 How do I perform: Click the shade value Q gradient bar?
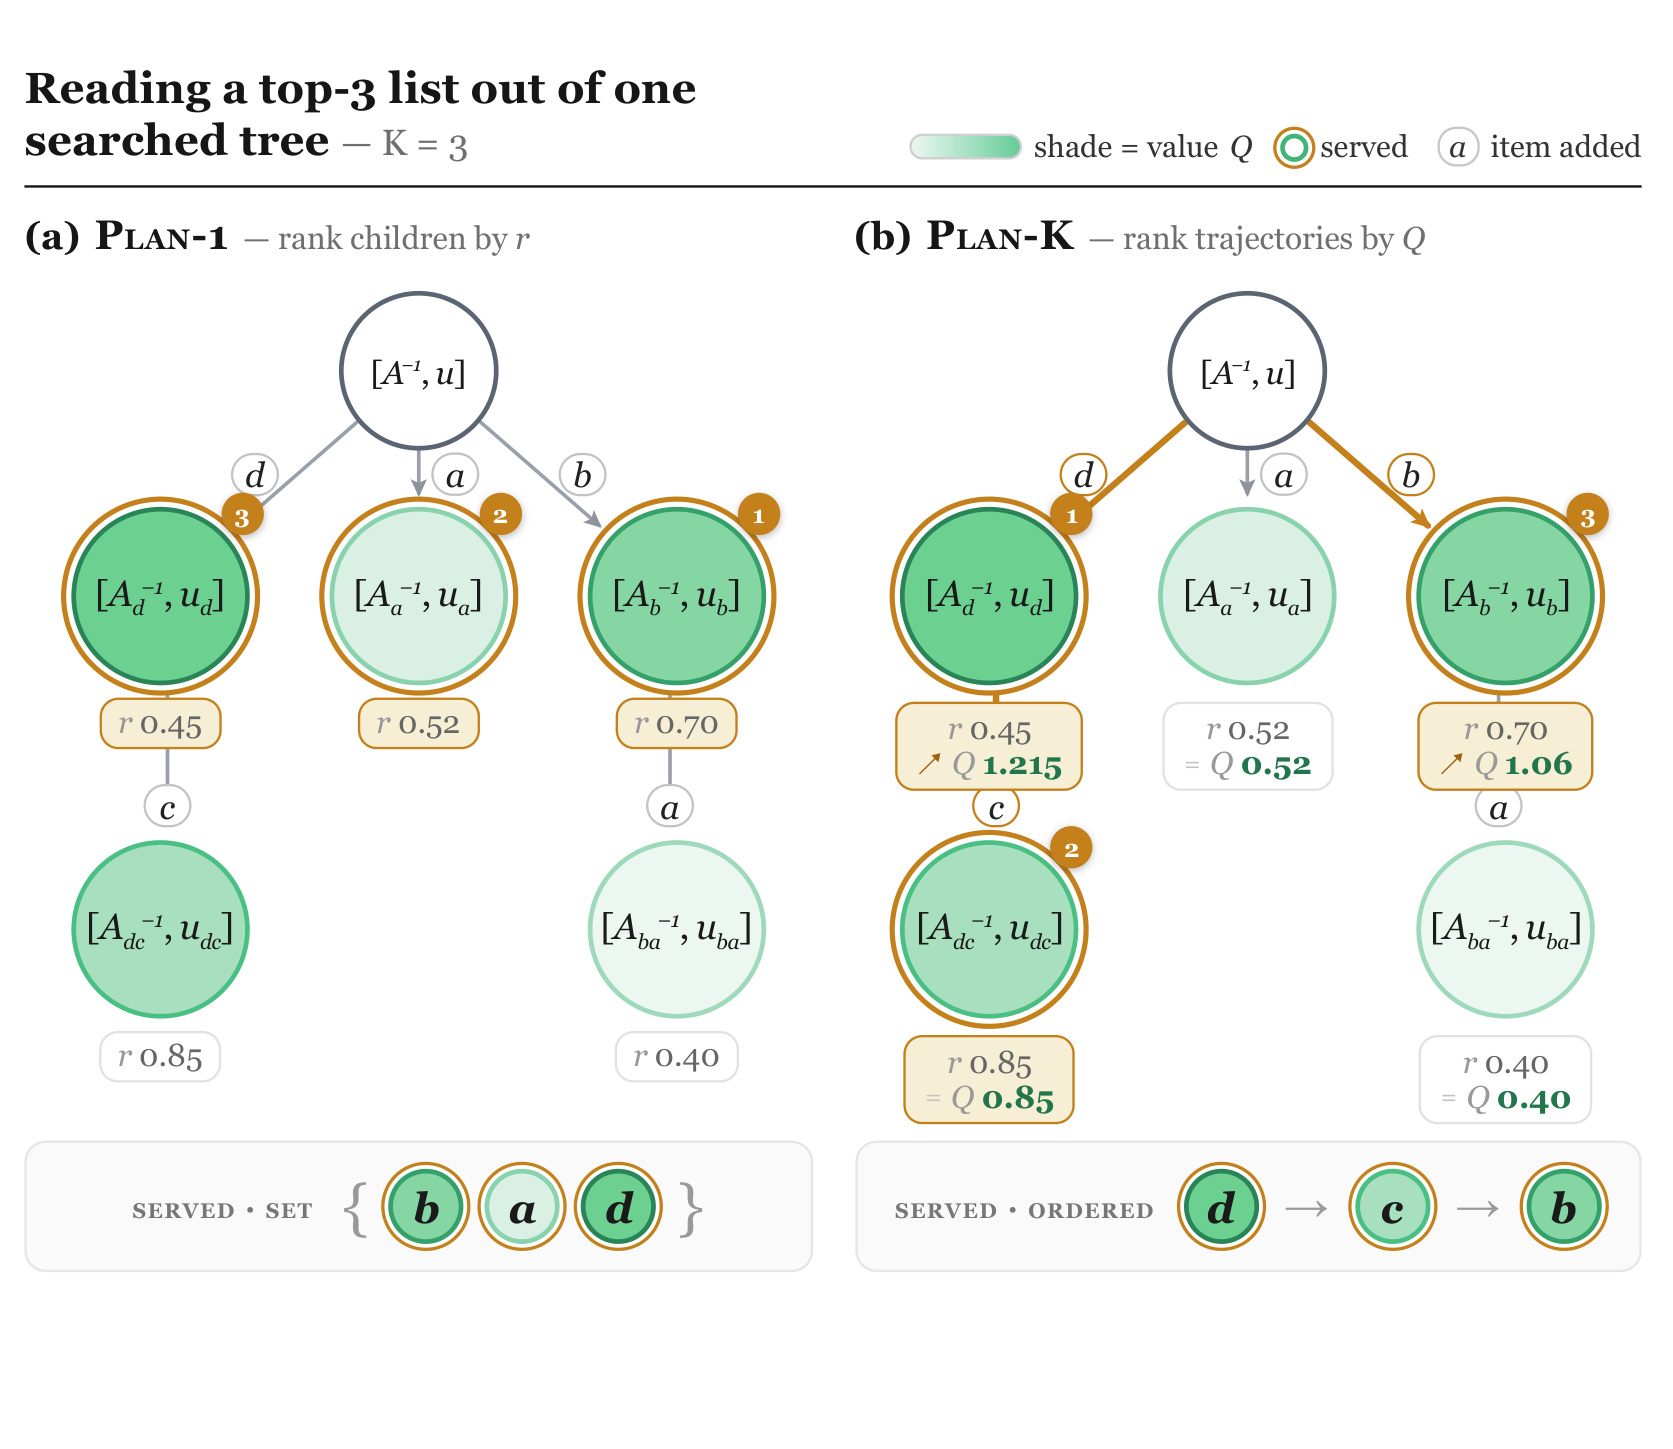pyautogui.click(x=965, y=147)
